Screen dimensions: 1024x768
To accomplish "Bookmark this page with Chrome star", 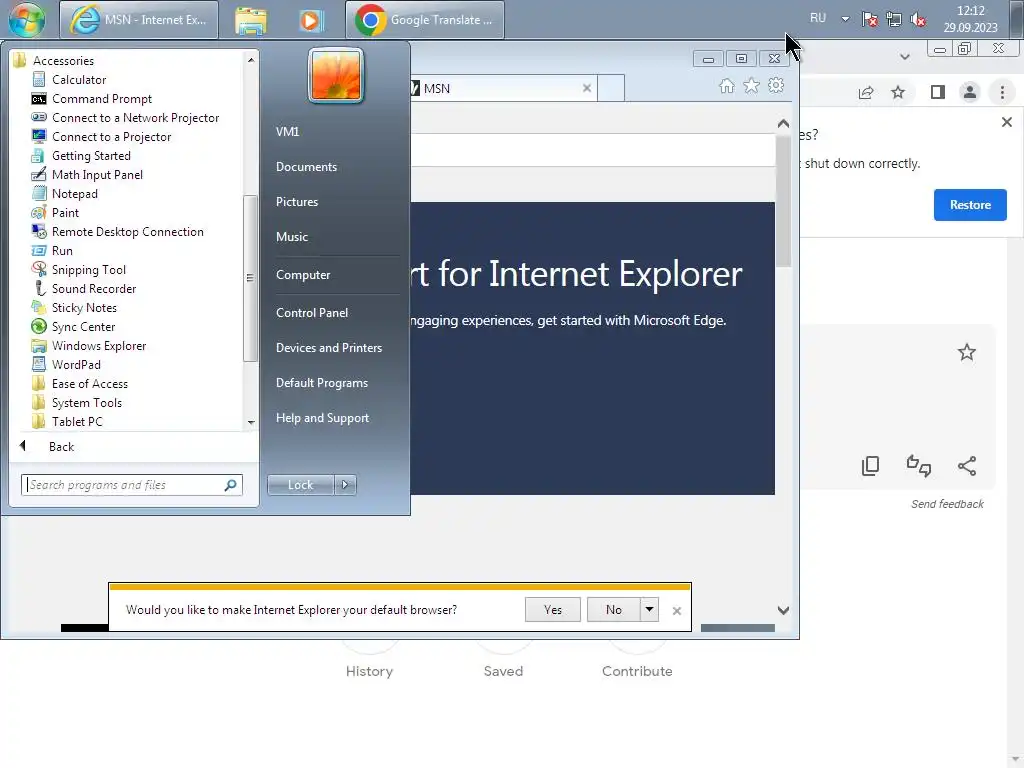I will [x=898, y=93].
